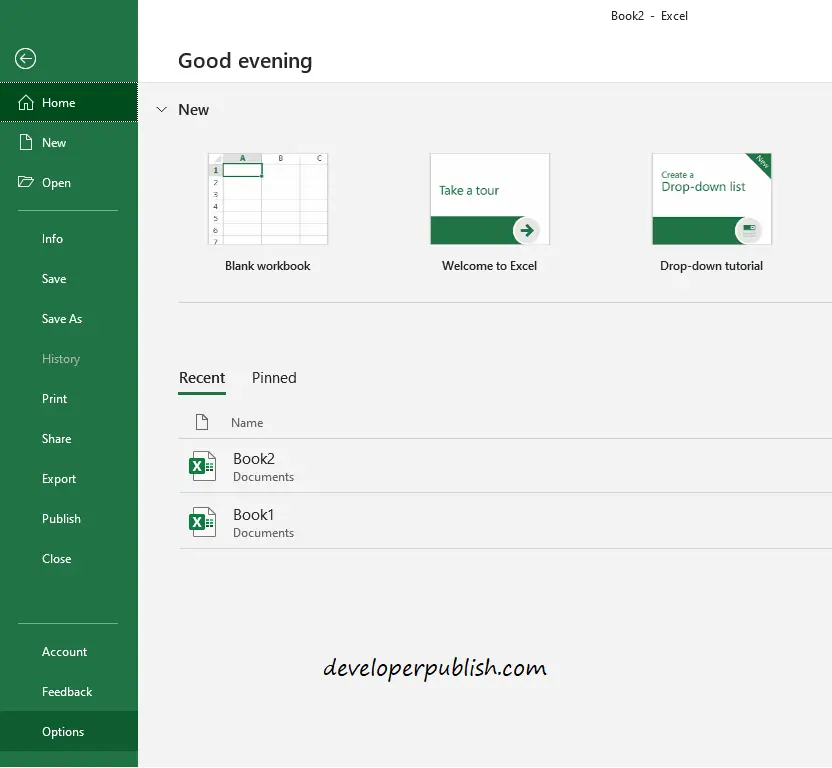Click the Open folder icon in sidebar
This screenshot has height=768, width=832.
pyautogui.click(x=25, y=182)
